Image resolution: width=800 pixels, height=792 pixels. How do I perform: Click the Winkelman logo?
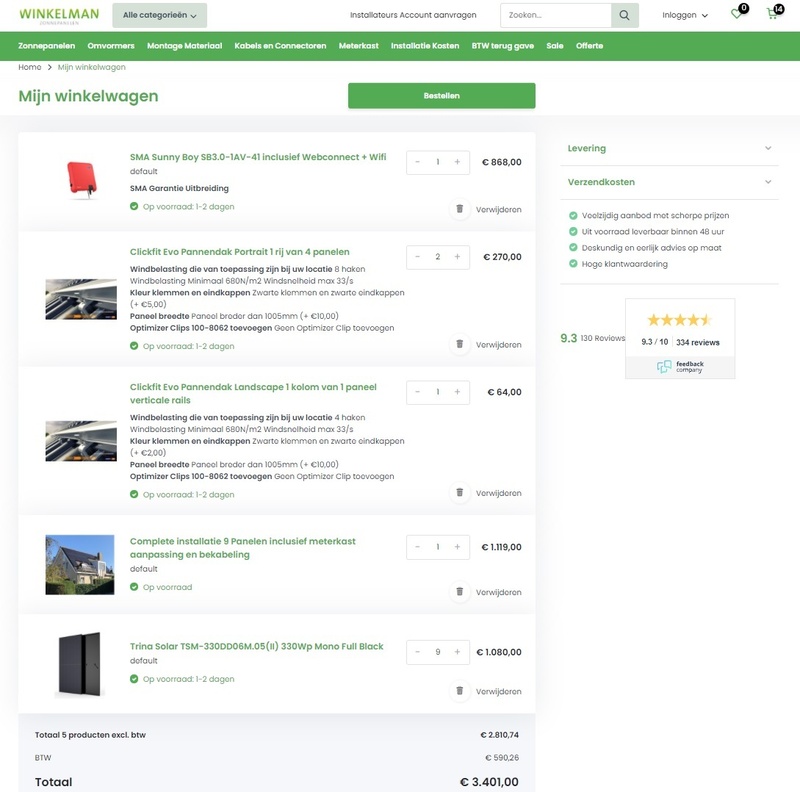tap(59, 15)
